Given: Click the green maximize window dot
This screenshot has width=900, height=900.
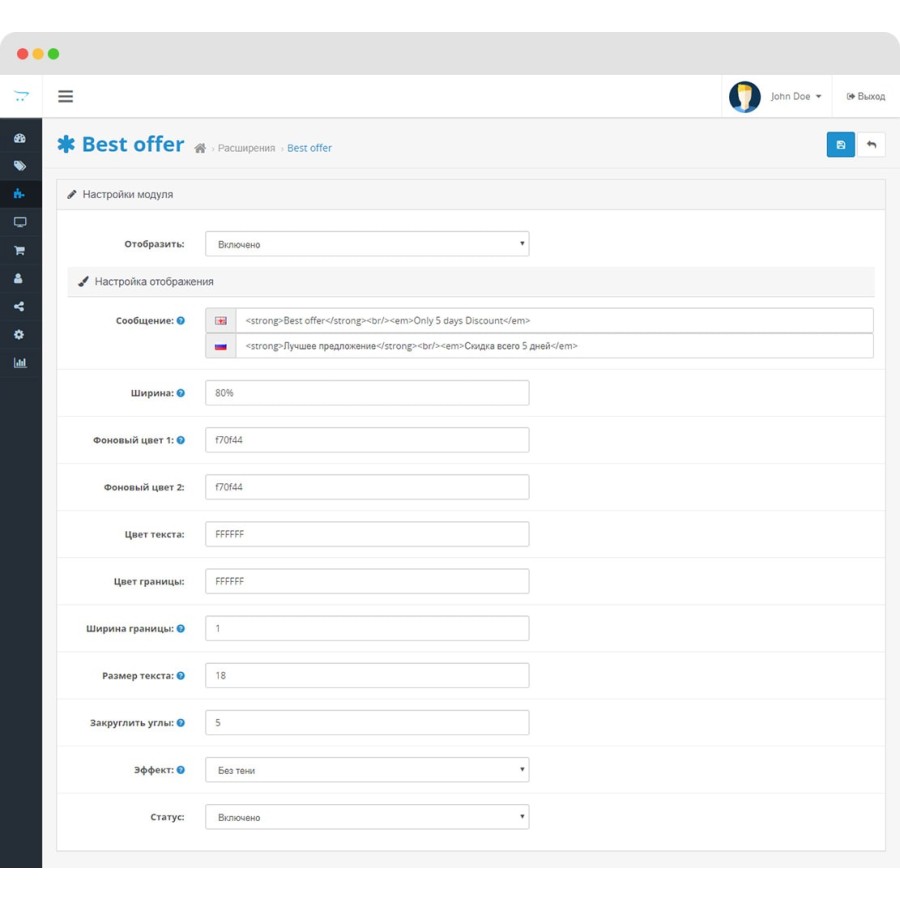Looking at the screenshot, I should tap(53, 54).
